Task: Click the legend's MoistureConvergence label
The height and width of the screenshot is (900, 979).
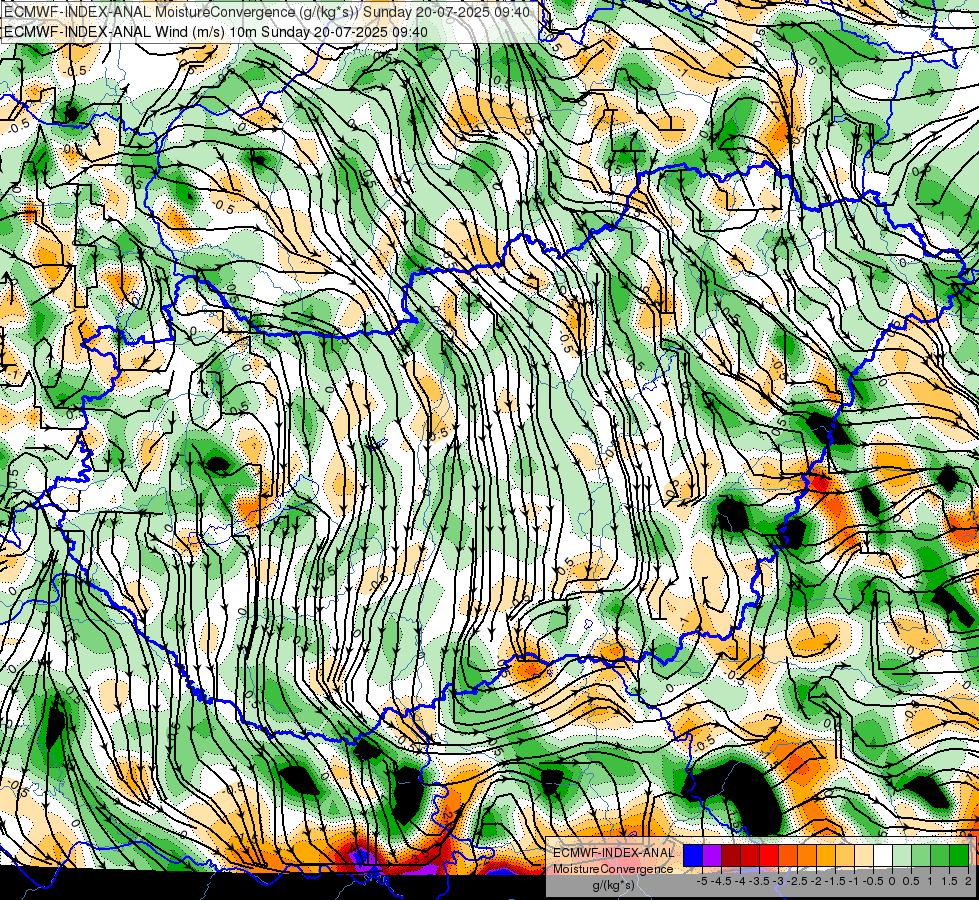Action: [x=613, y=869]
